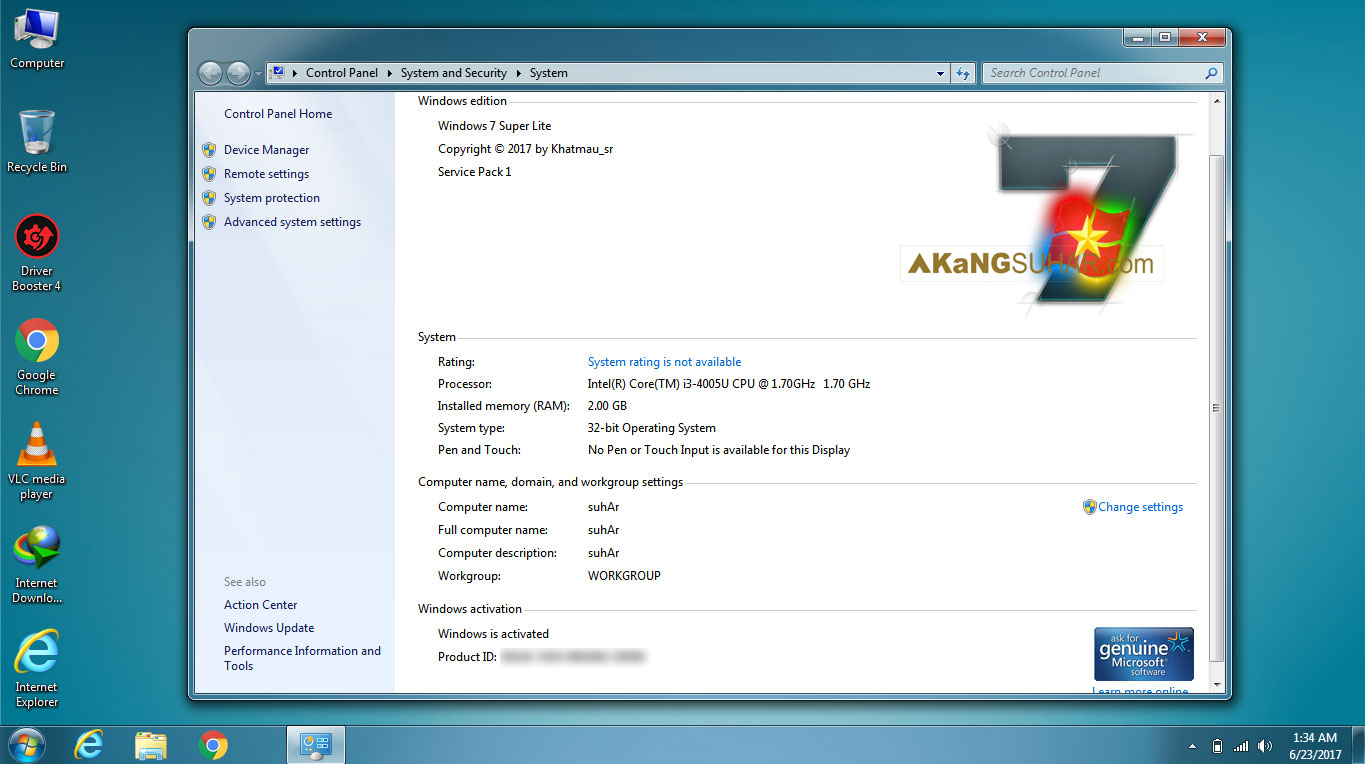Select the System breadcrumb segment
This screenshot has width=1365, height=764.
(x=549, y=73)
